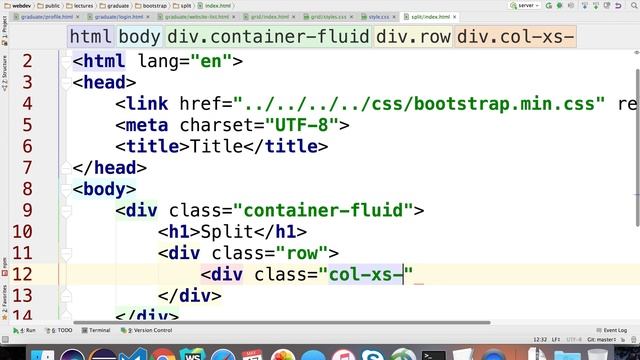Open Terminal app from the Dock
640x360 pixels.
coord(433,354)
